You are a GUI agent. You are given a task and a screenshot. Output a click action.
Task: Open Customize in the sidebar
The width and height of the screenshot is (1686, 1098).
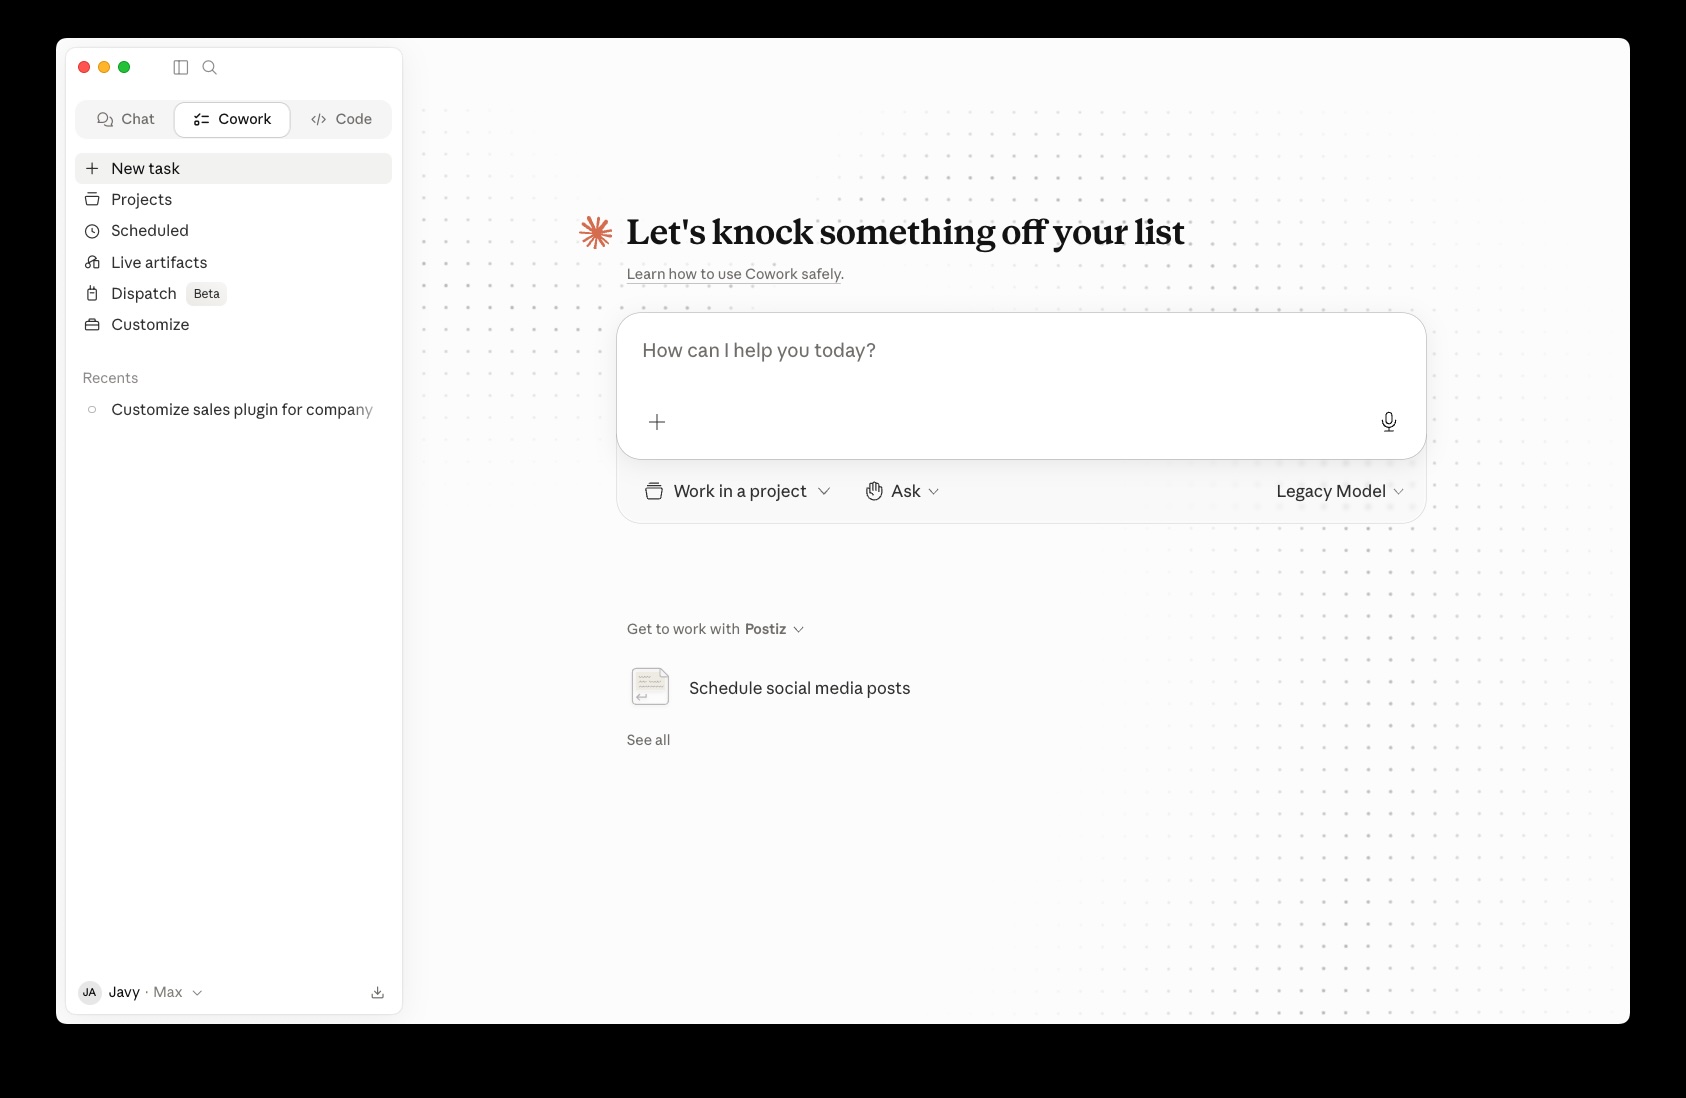(x=233, y=324)
